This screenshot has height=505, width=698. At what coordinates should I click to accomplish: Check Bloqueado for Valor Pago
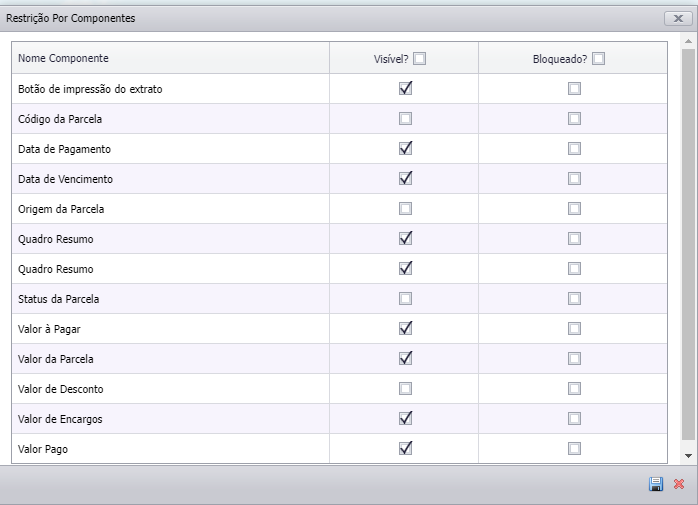point(574,448)
